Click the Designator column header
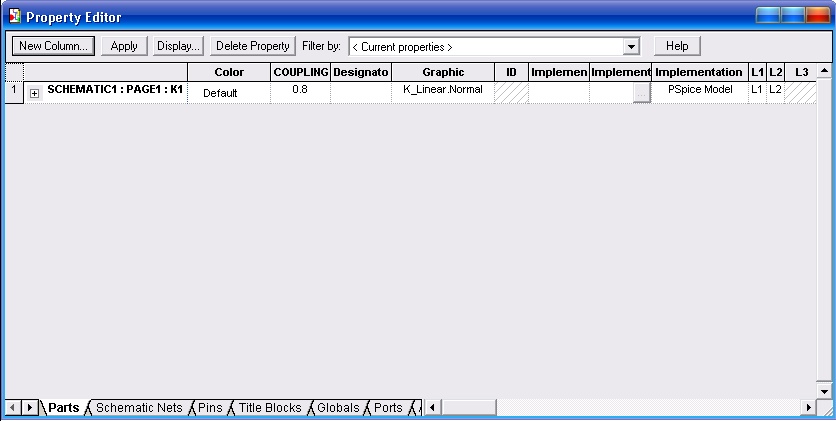The height and width of the screenshot is (421, 836). click(x=361, y=72)
